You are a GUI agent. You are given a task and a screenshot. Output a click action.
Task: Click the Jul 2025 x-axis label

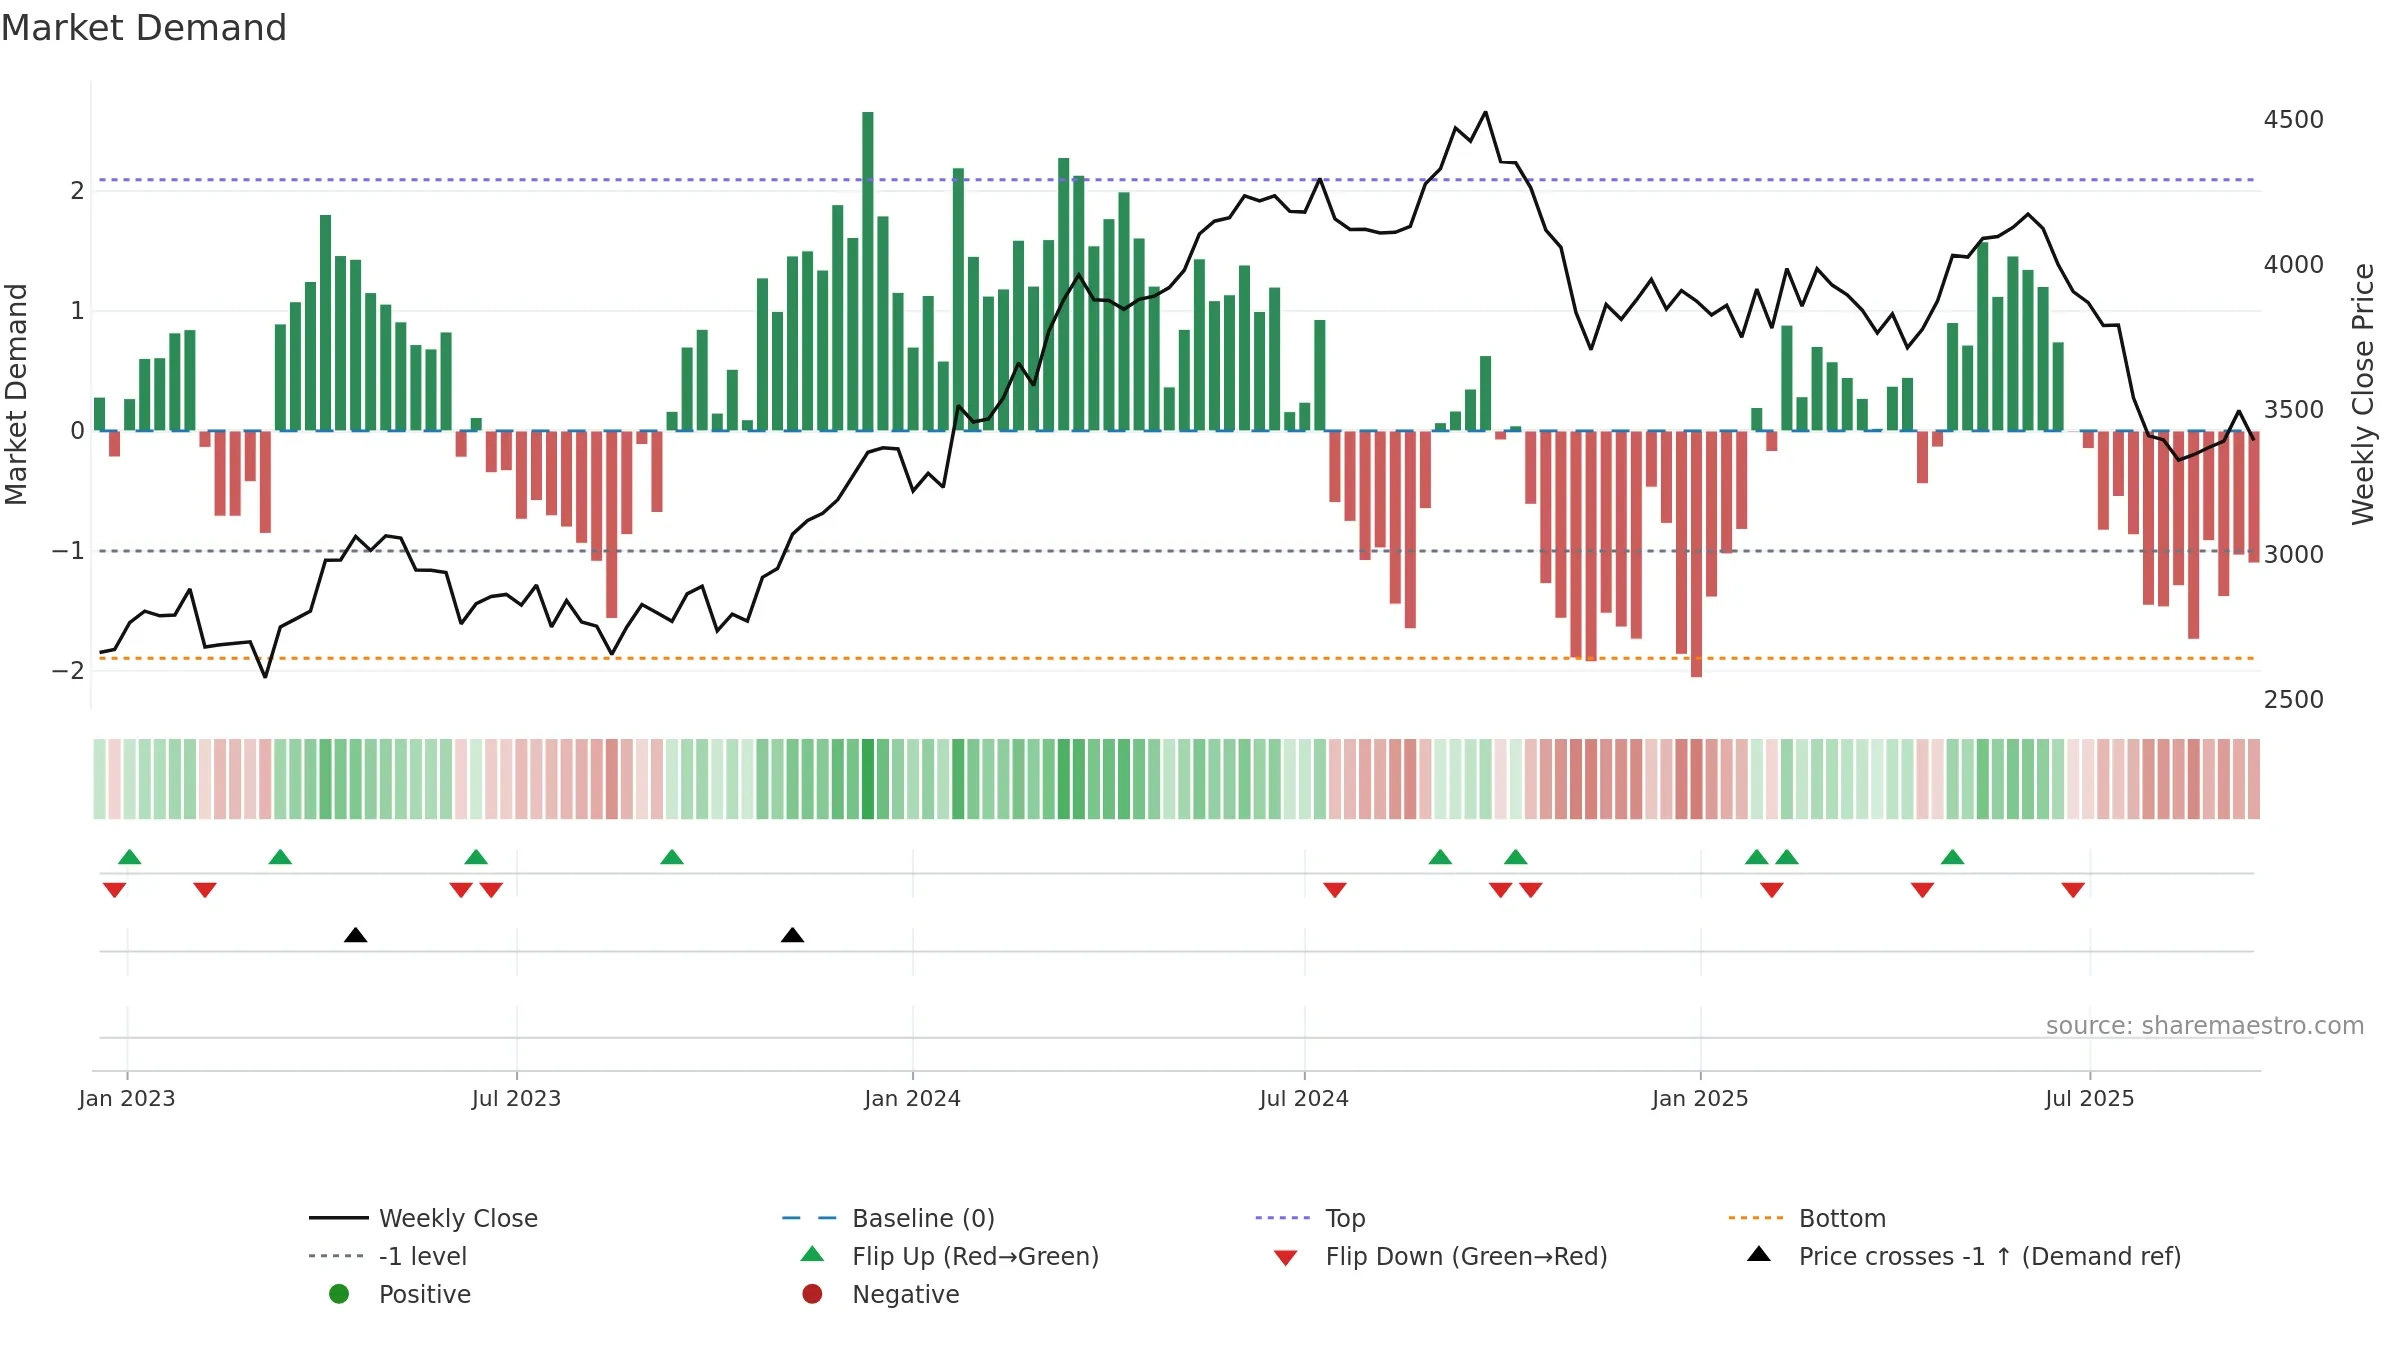[x=2090, y=1099]
